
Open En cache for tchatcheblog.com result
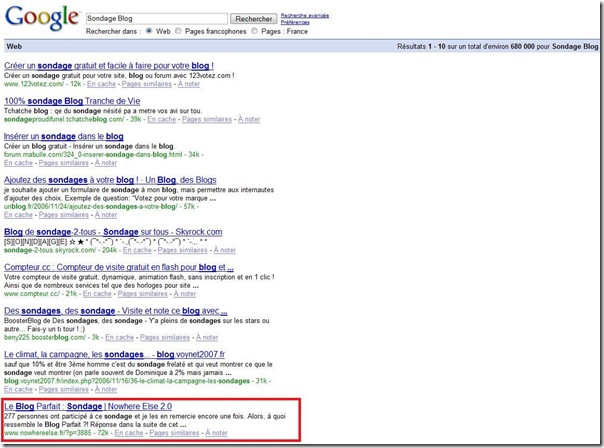click(x=162, y=119)
